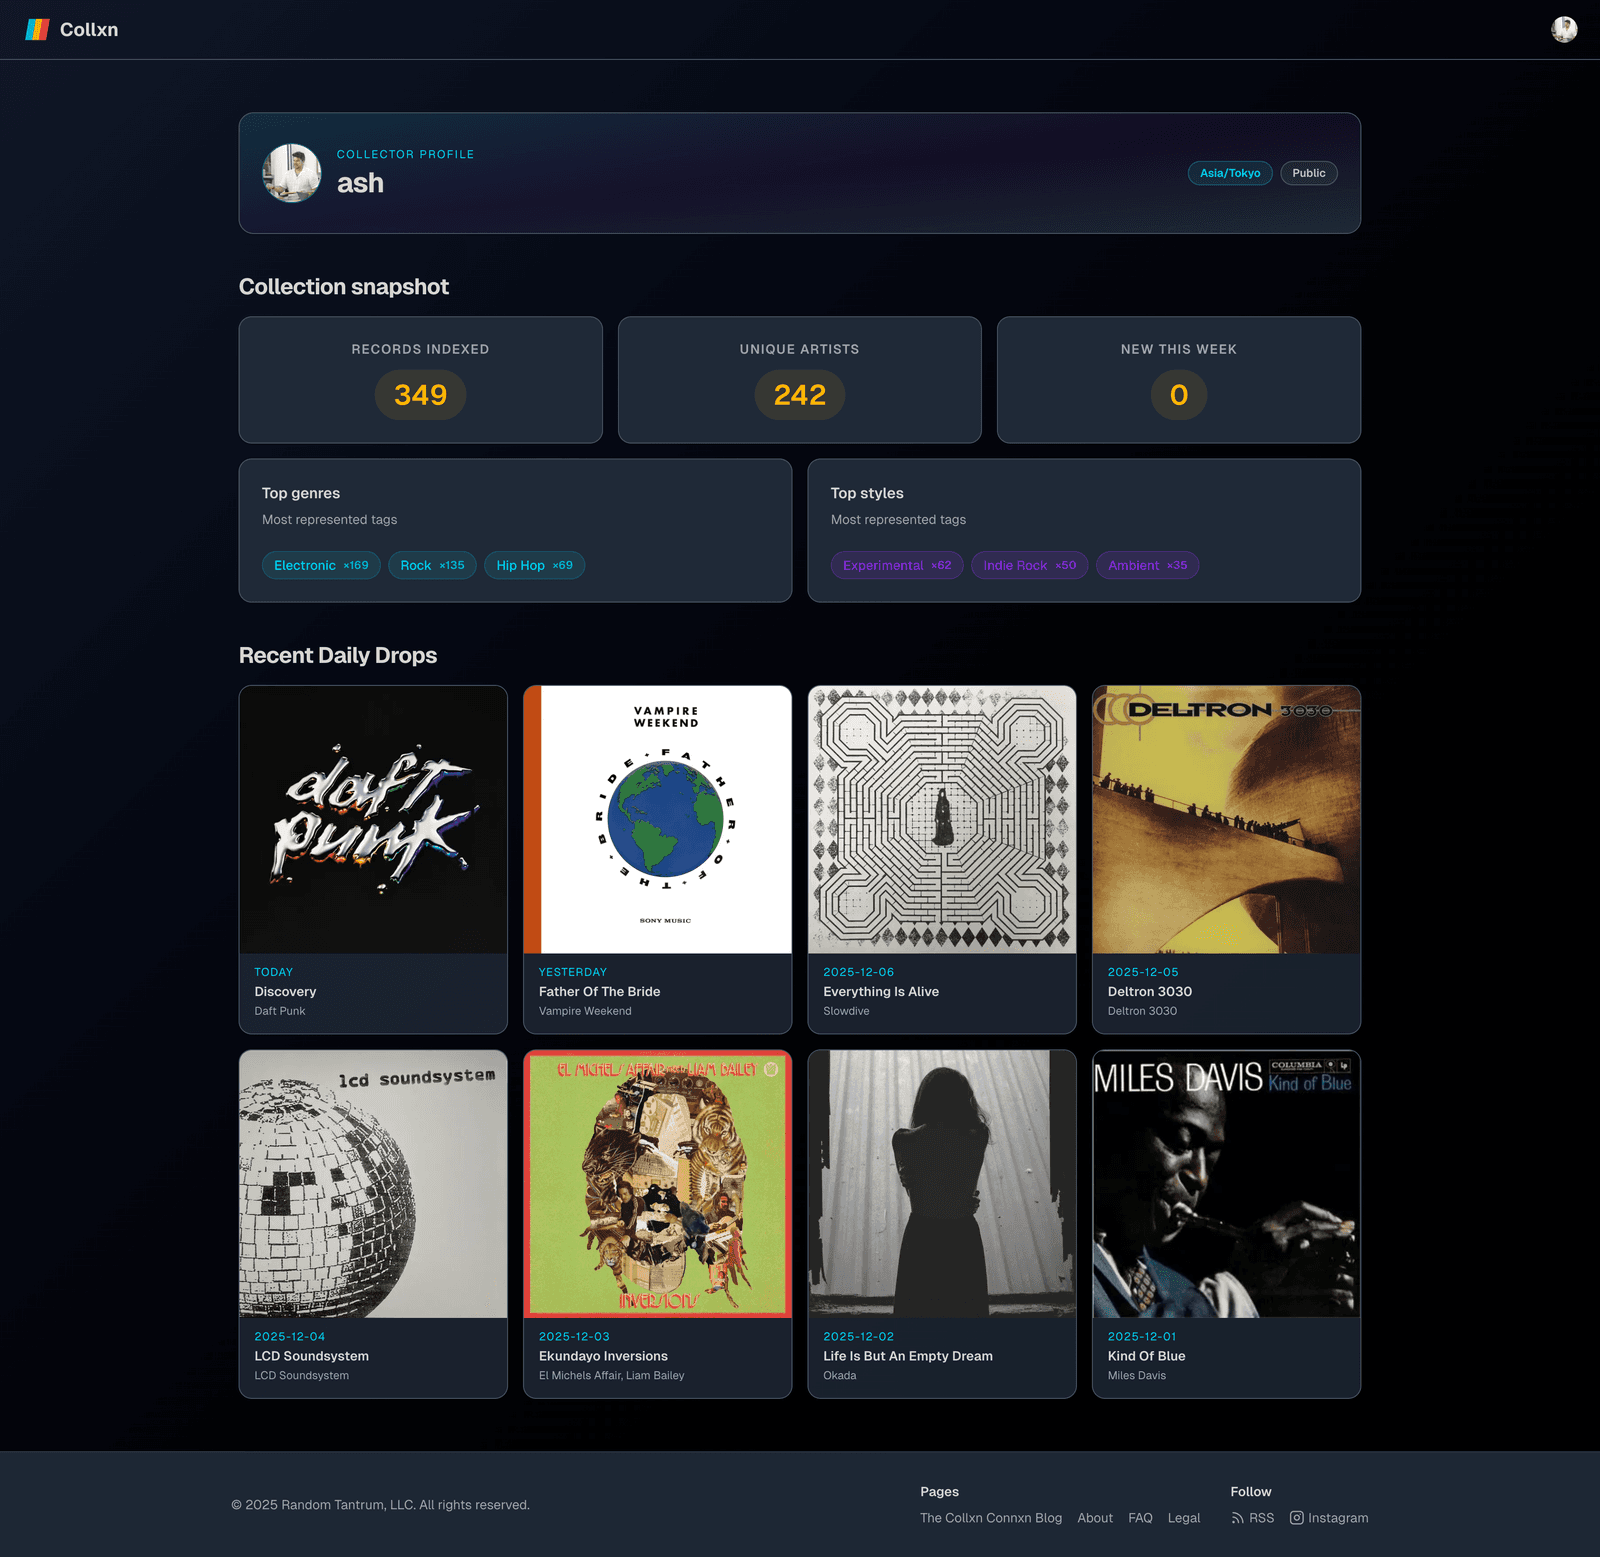This screenshot has width=1600, height=1557.
Task: Toggle the Electronic genre tag
Action: pos(320,565)
